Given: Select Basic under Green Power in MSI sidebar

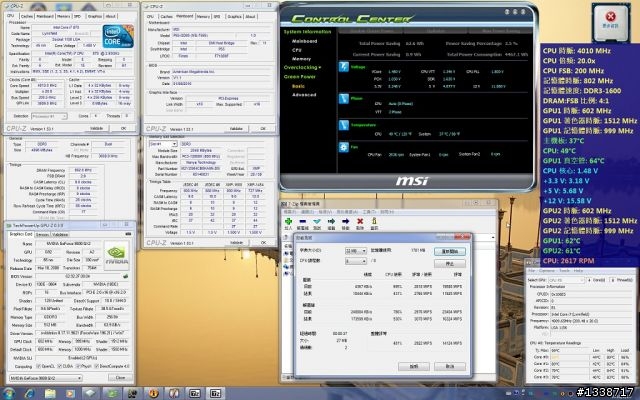Looking at the screenshot, I should click(x=298, y=86).
